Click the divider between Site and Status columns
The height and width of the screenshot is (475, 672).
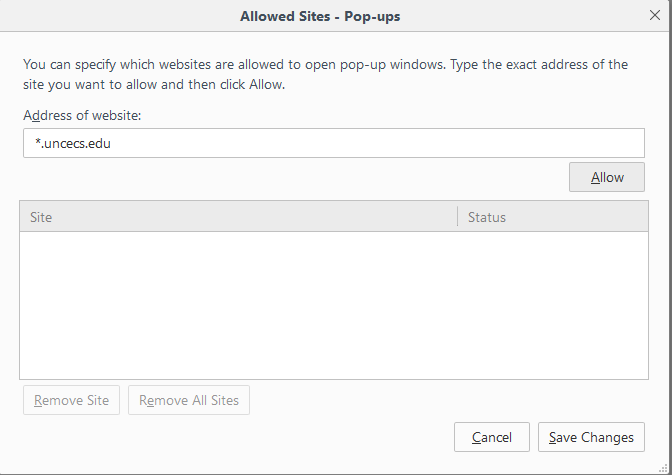tap(457, 217)
